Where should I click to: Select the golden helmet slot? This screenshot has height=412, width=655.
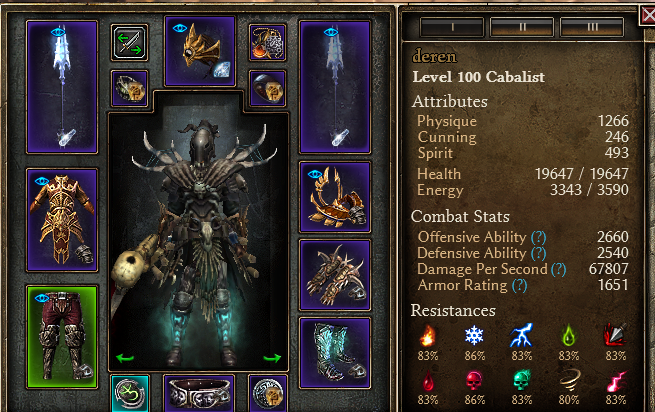pyautogui.click(x=200, y=51)
